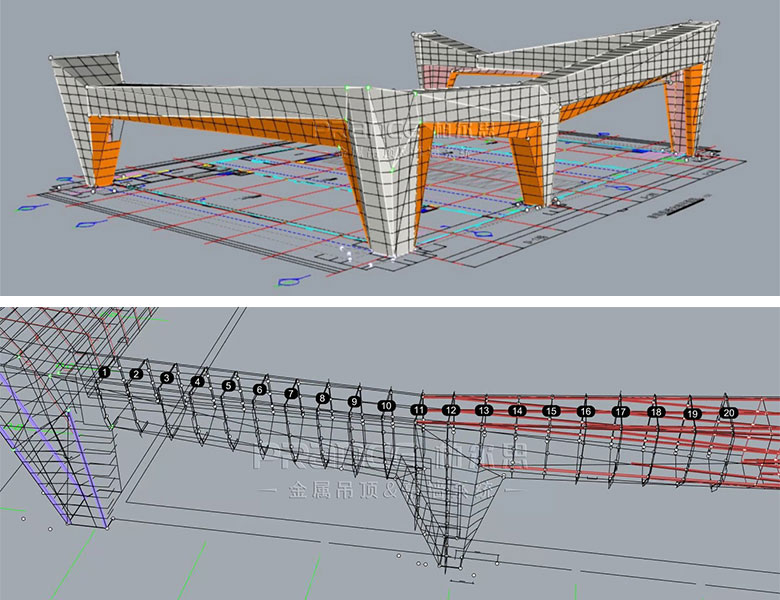Select section marker number 13

pos(483,410)
